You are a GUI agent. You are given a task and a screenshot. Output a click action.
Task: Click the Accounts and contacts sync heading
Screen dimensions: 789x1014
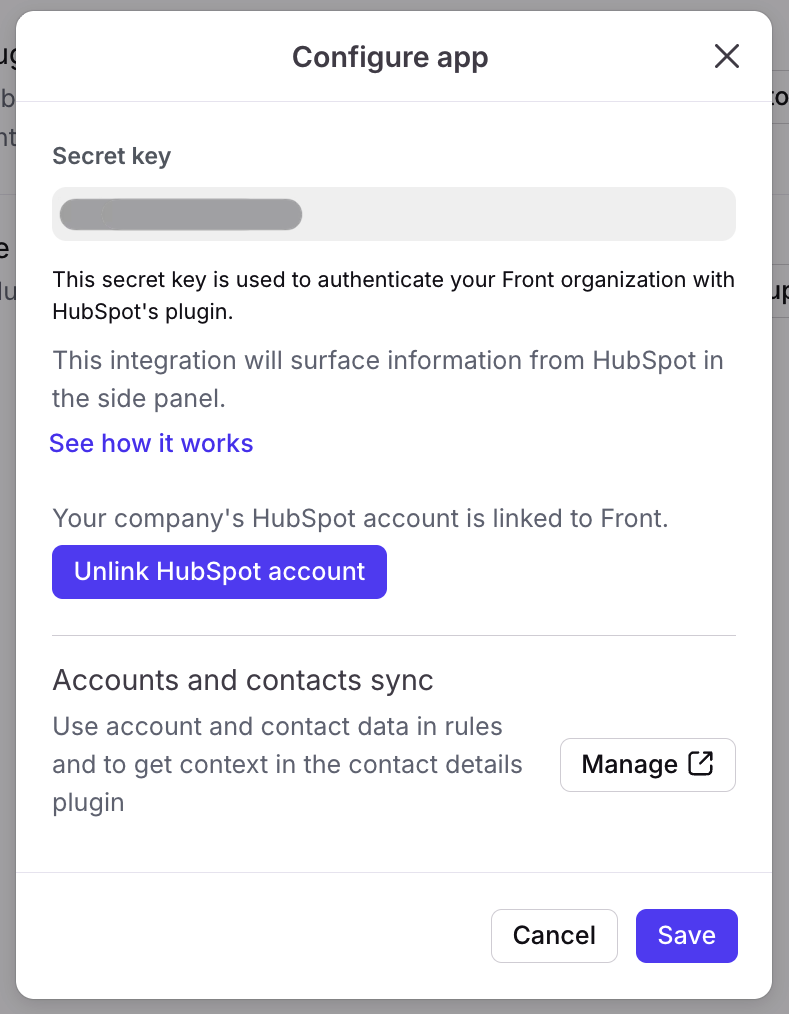(243, 680)
